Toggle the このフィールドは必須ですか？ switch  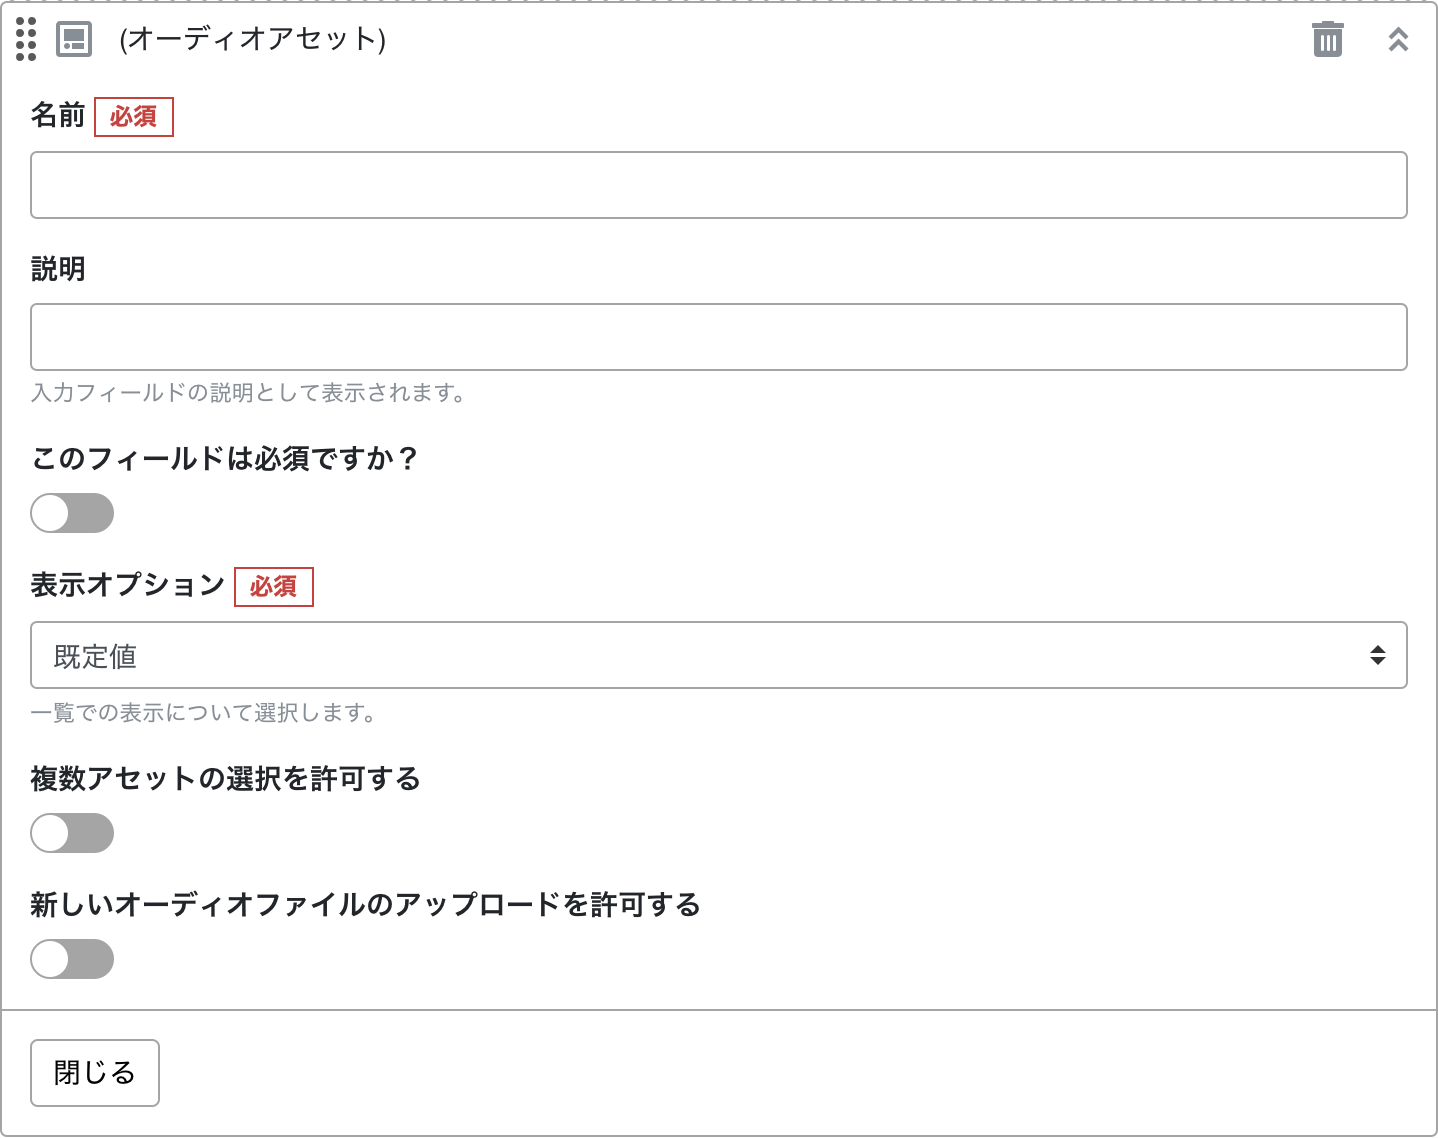point(72,513)
